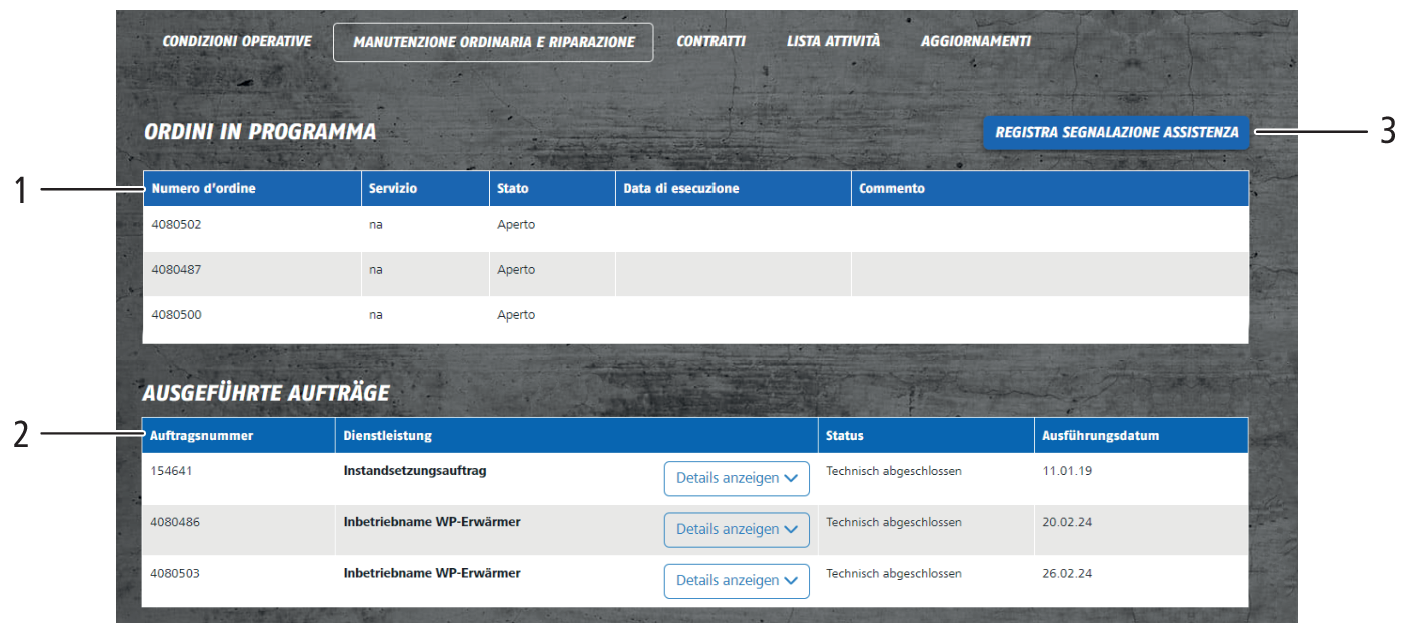Select completed order number 154641
This screenshot has height=623, width=1414.
click(x=171, y=471)
